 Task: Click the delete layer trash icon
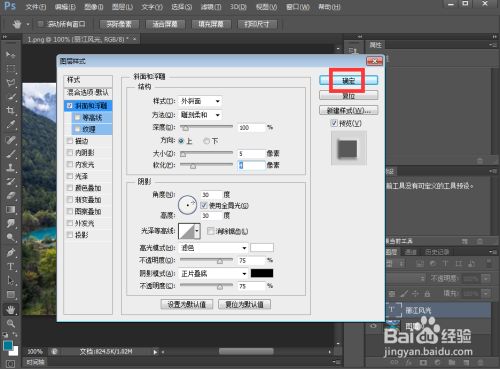pyautogui.click(x=481, y=363)
